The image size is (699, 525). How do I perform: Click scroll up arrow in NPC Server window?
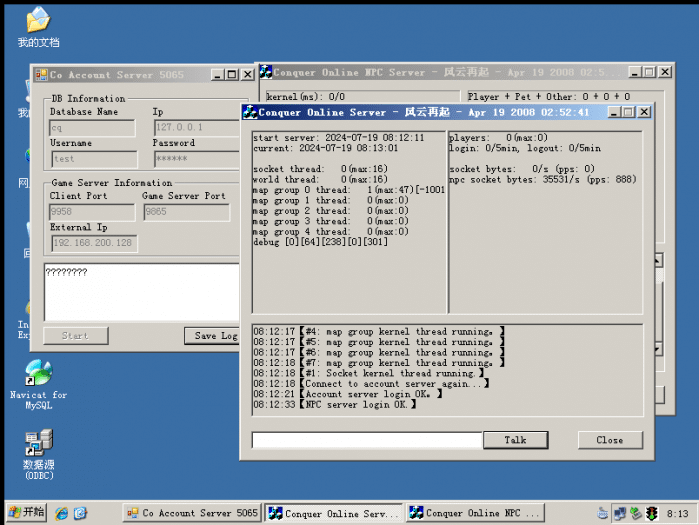(657, 261)
